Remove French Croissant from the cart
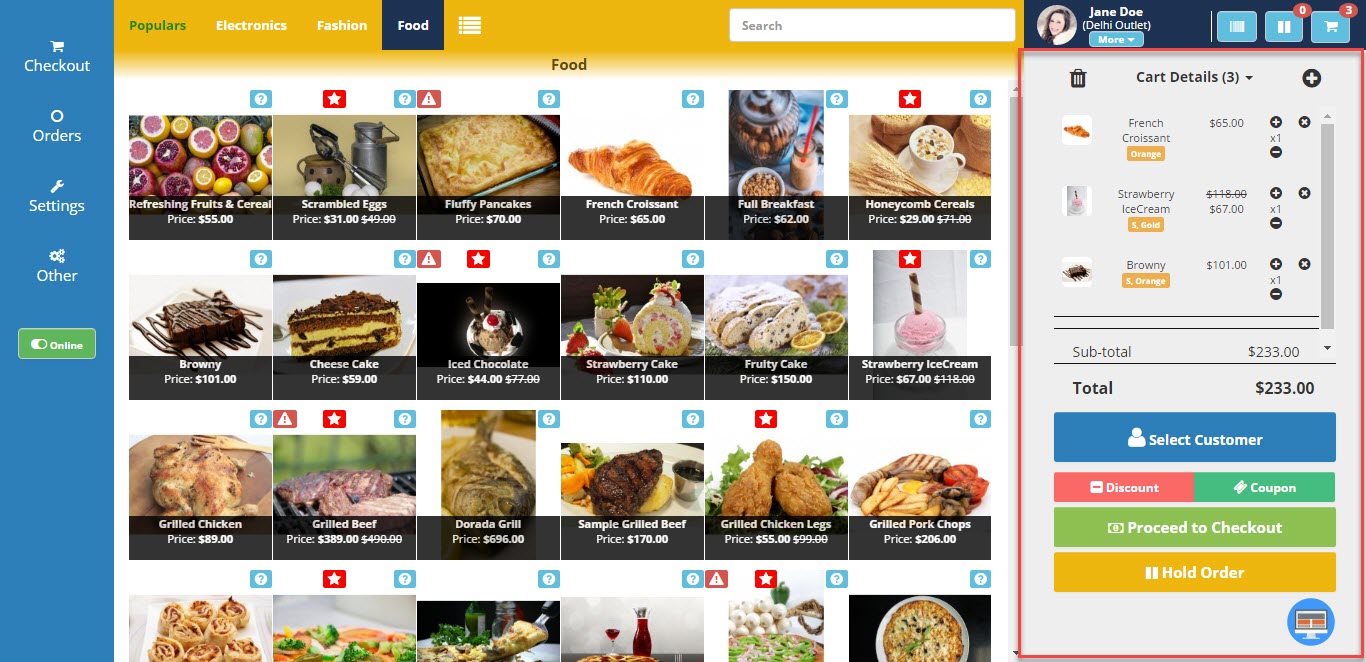 1304,122
